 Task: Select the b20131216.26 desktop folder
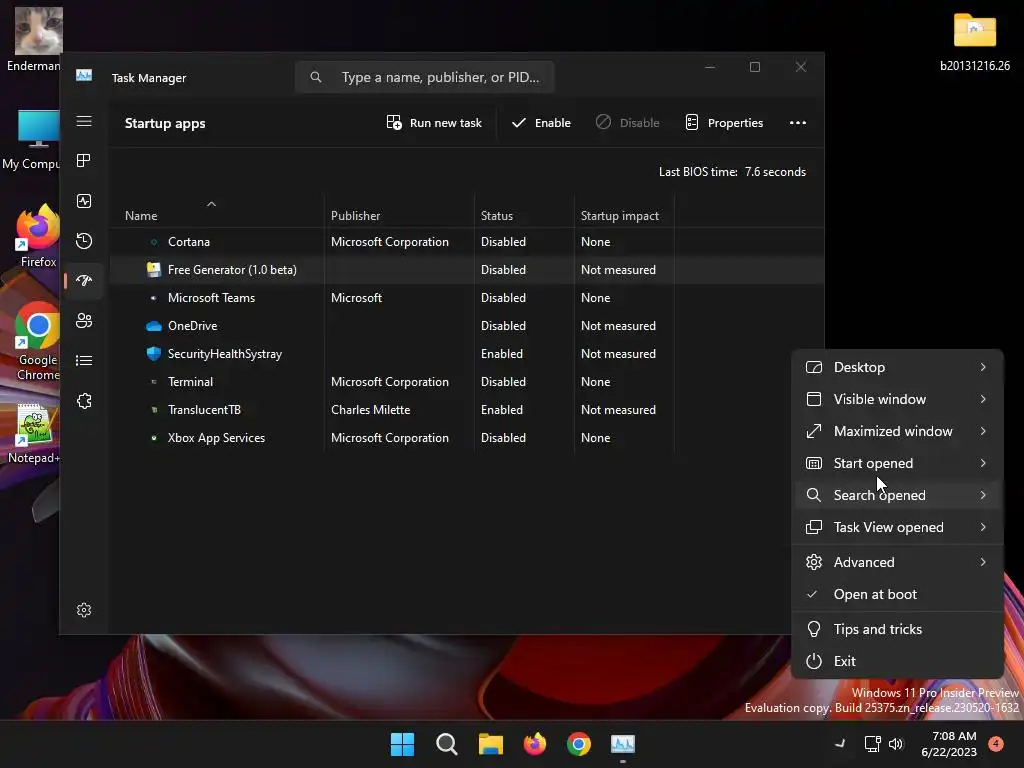974,40
